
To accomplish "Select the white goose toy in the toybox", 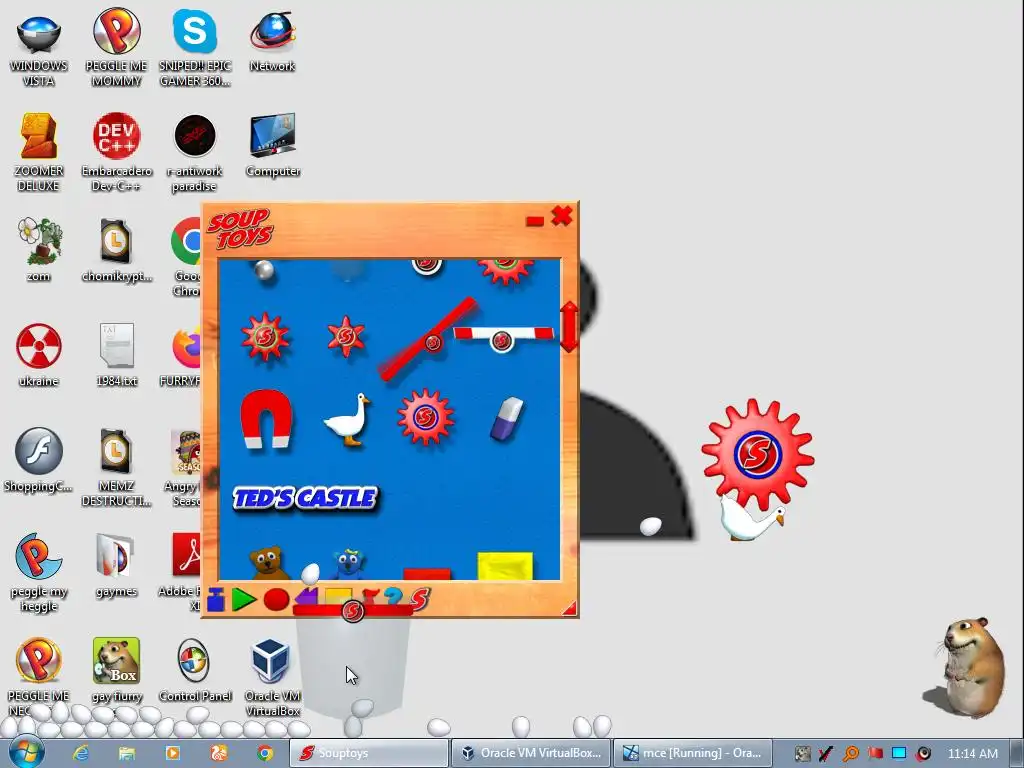I will click(x=347, y=419).
